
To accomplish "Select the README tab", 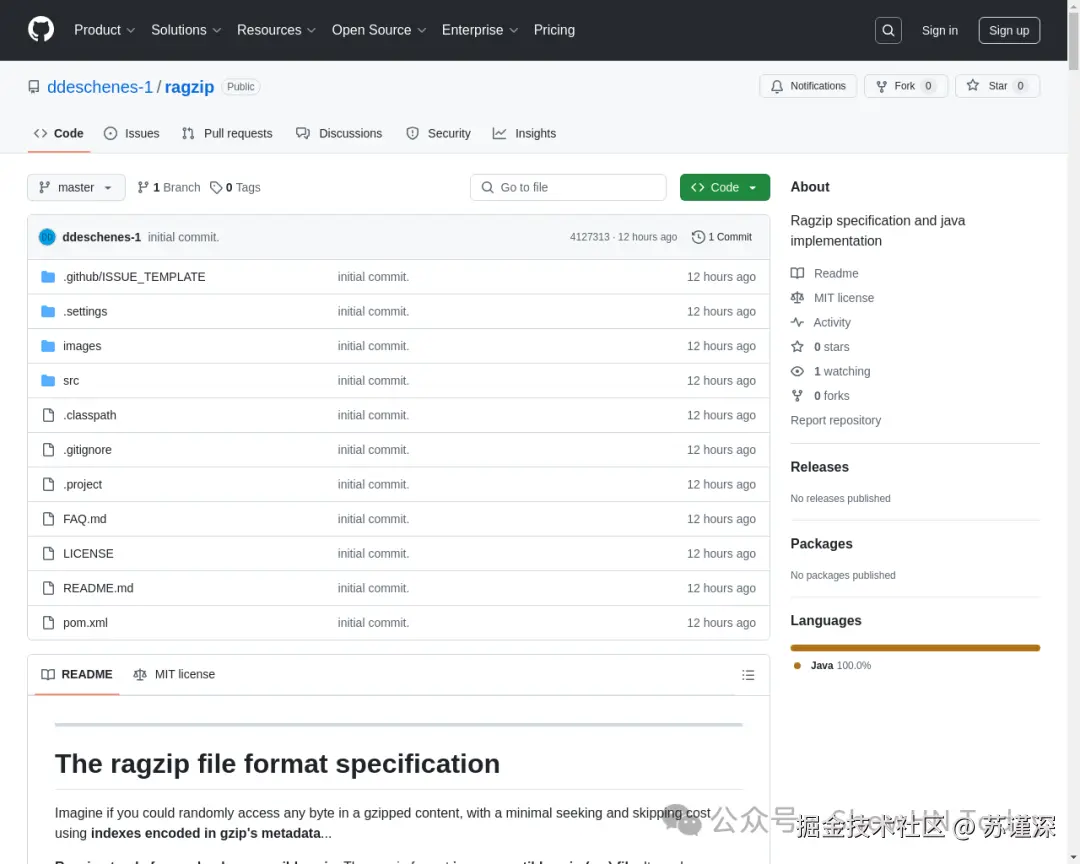I will click(x=76, y=675).
